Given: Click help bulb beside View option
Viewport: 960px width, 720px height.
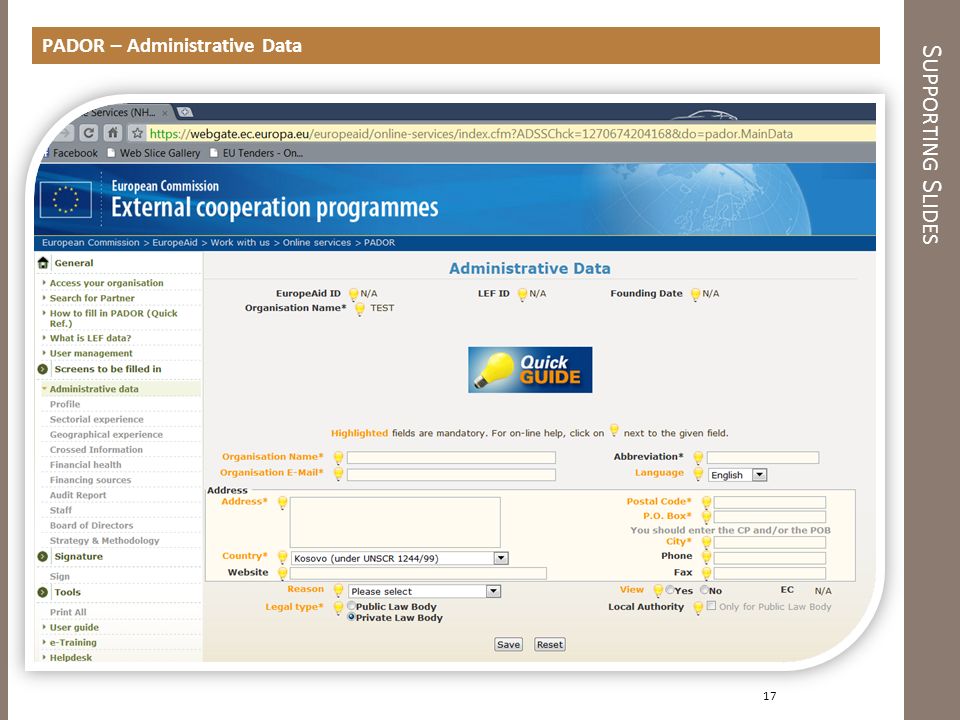Looking at the screenshot, I should click(658, 591).
